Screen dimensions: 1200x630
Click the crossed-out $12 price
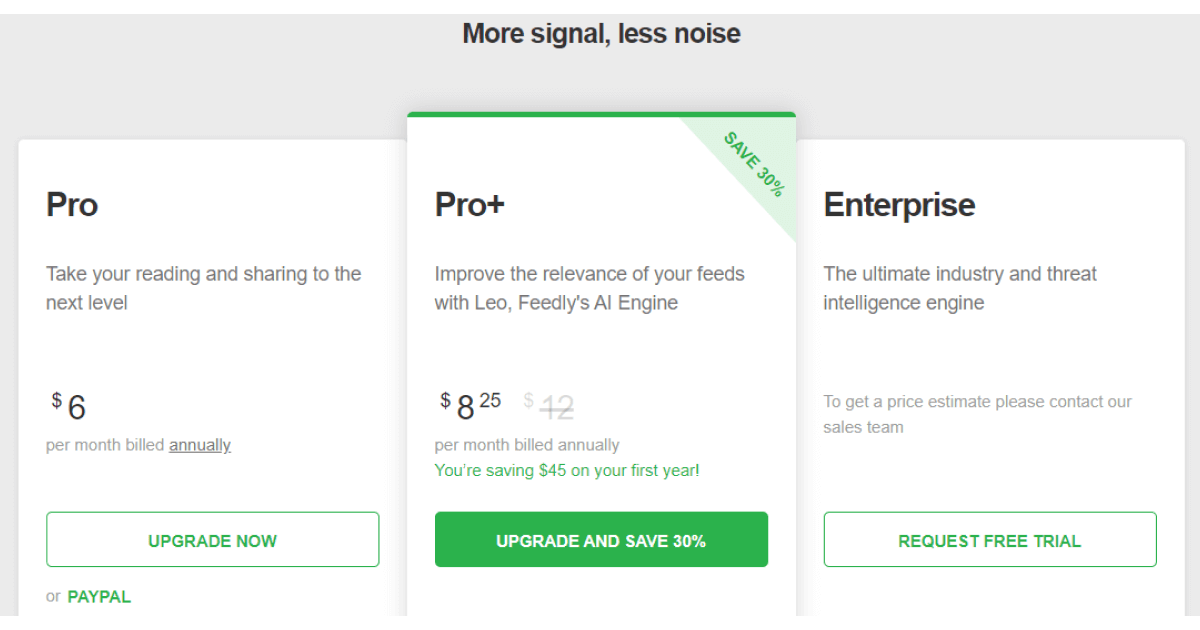click(549, 406)
